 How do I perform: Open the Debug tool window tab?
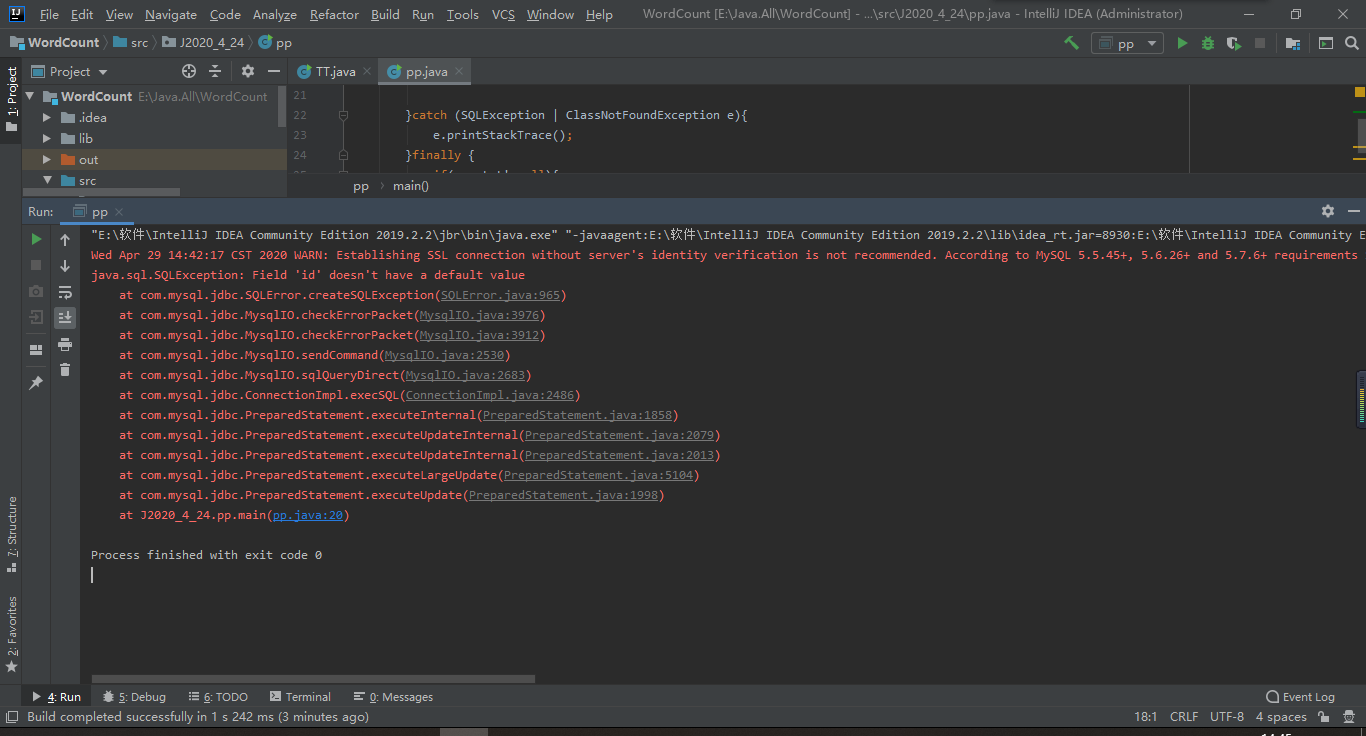click(x=133, y=697)
